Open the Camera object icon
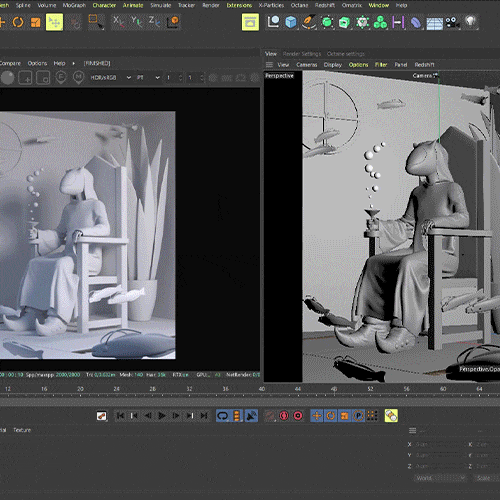Screen dimensions: 500x500 [452, 22]
